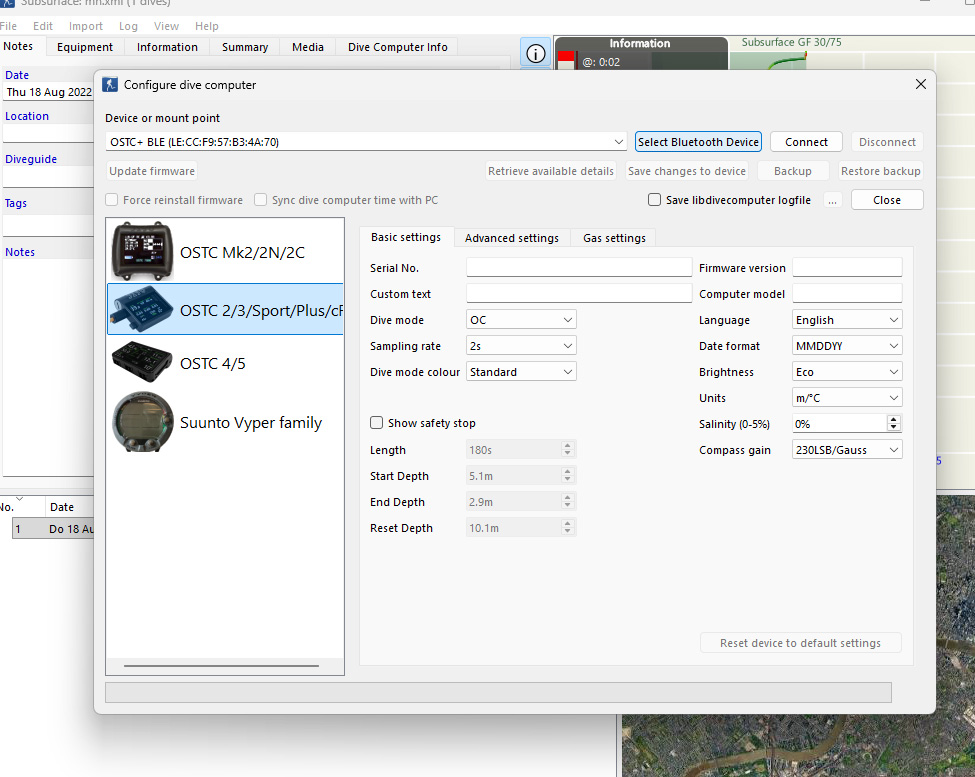Image resolution: width=975 pixels, height=777 pixels.
Task: Click the Reset Depth stepper arrows
Action: click(567, 528)
